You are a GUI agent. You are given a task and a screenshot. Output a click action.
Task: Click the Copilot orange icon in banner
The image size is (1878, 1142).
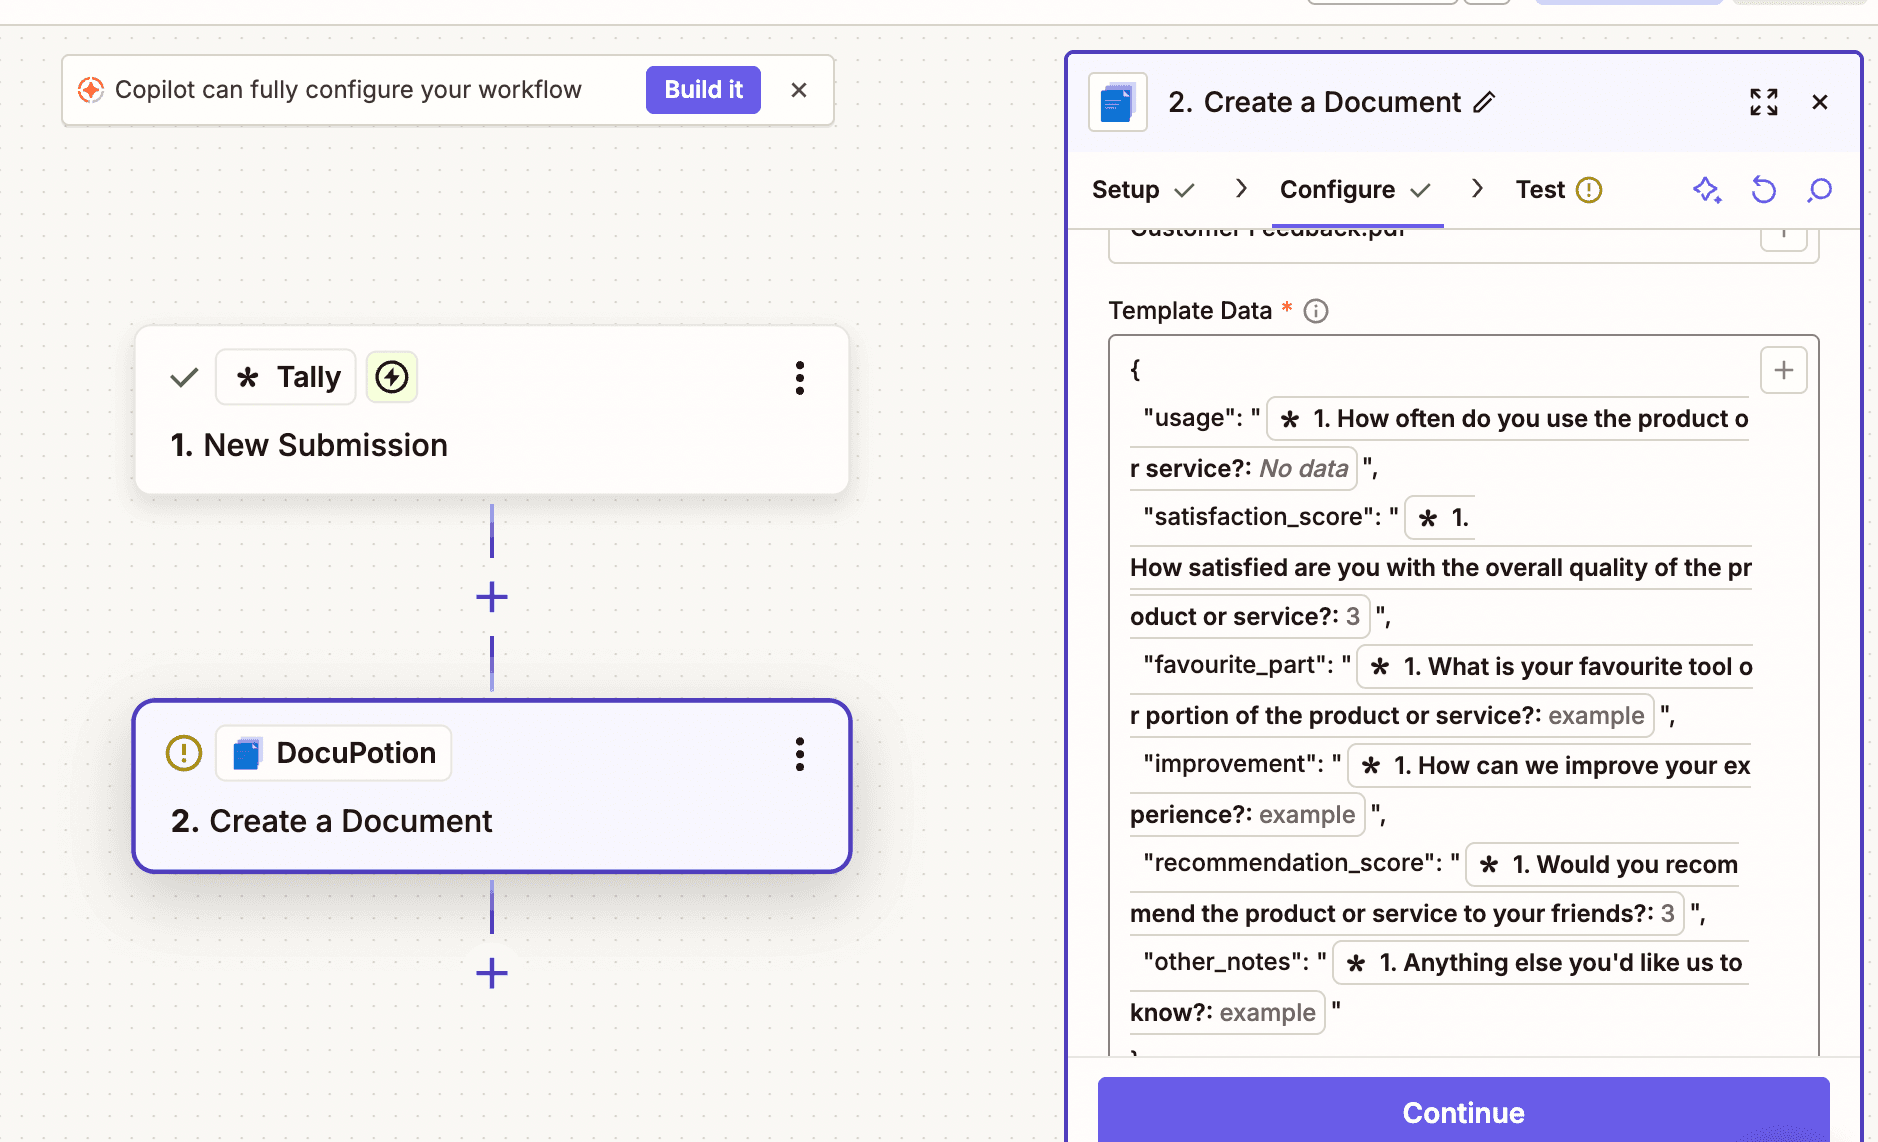[91, 90]
